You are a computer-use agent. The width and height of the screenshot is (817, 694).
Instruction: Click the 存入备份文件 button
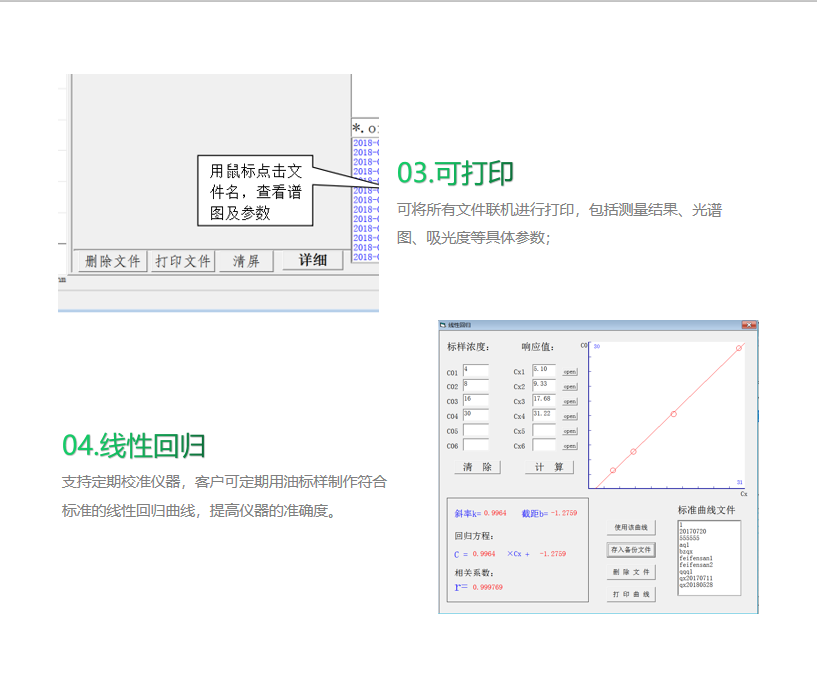(631, 550)
